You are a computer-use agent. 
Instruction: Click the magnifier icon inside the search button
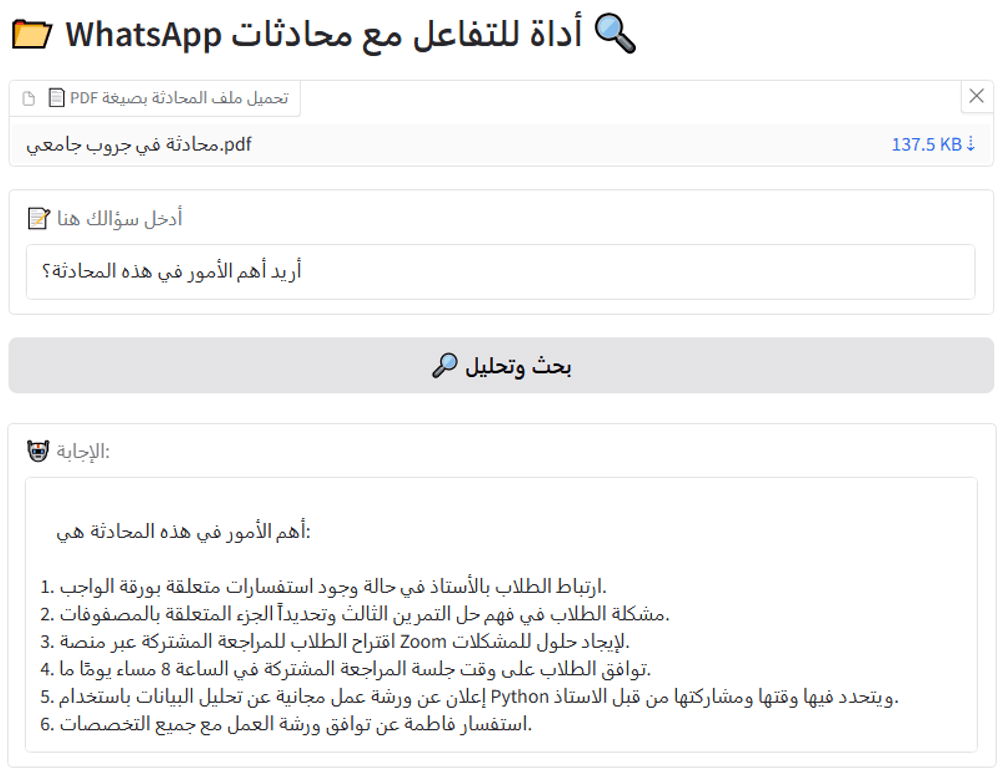pyautogui.click(x=444, y=366)
